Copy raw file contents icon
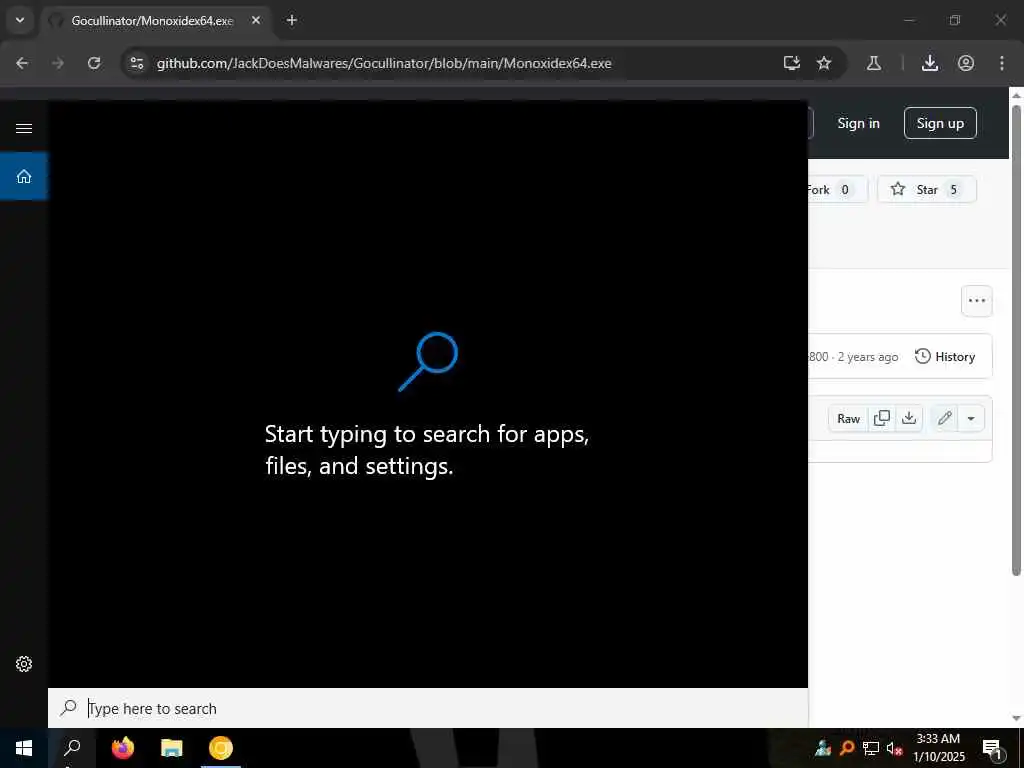Image resolution: width=1024 pixels, height=768 pixels. [882, 419]
